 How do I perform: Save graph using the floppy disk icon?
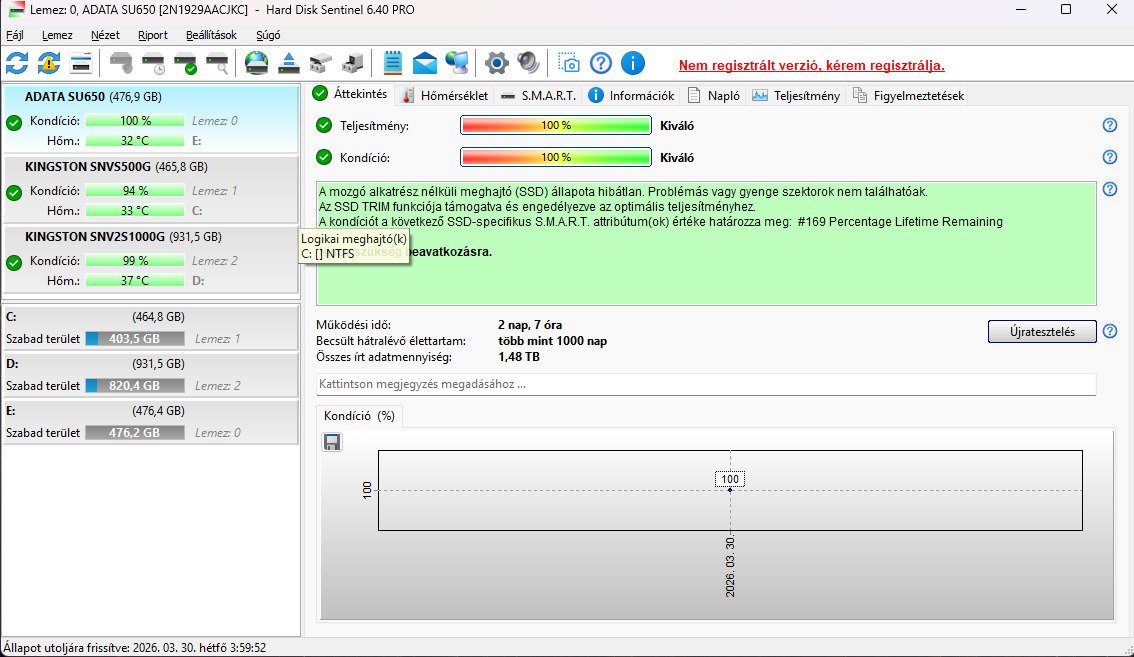tap(332, 442)
